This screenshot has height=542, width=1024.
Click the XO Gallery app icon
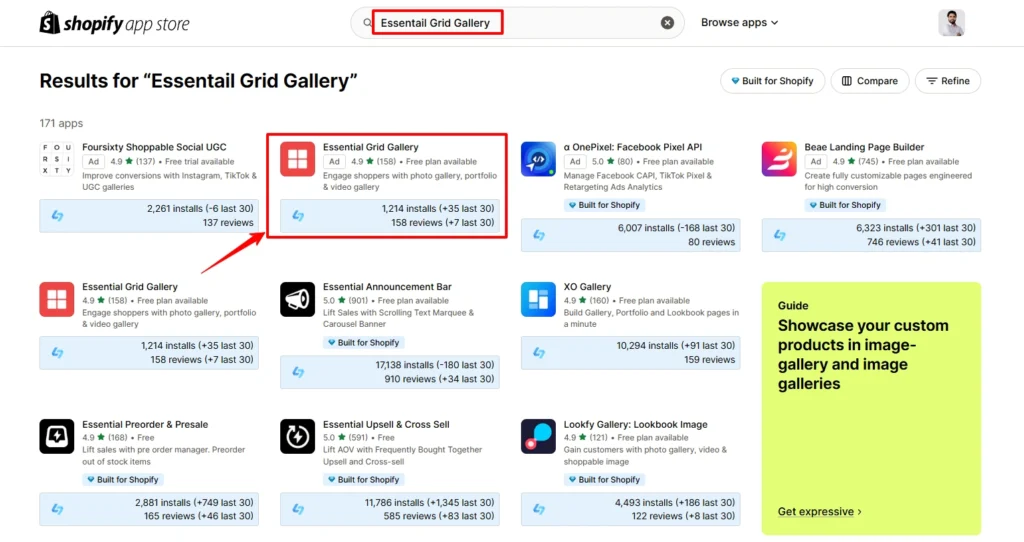pos(538,299)
